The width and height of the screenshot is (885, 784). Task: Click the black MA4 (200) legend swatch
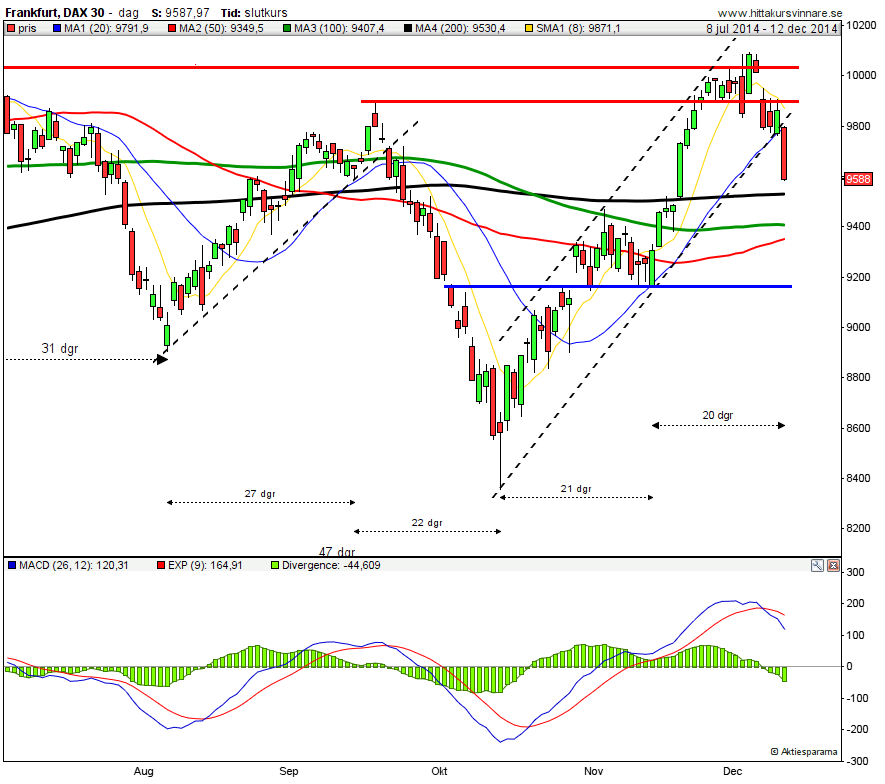(x=408, y=28)
